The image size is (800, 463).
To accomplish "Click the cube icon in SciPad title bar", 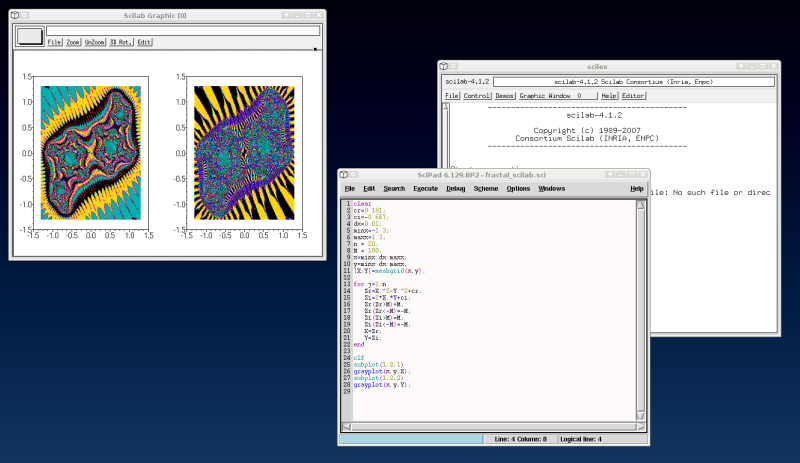I will [x=344, y=175].
